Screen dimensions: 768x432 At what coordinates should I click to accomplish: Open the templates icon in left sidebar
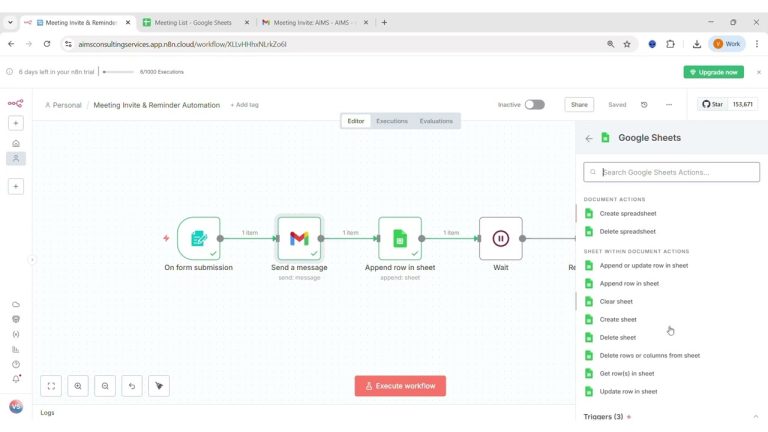16,319
